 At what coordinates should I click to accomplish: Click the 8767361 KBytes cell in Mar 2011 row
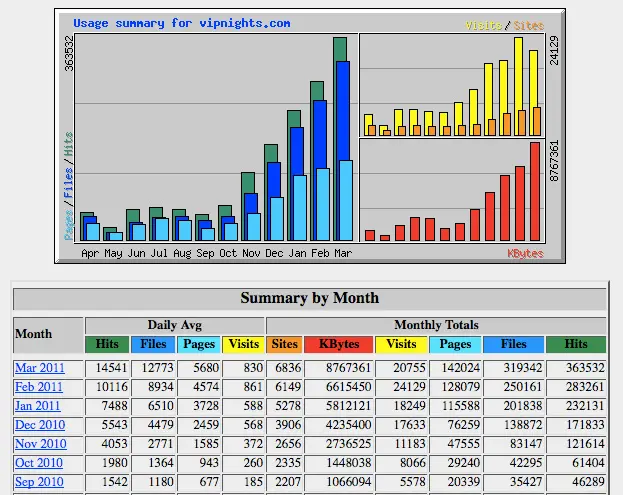(339, 368)
